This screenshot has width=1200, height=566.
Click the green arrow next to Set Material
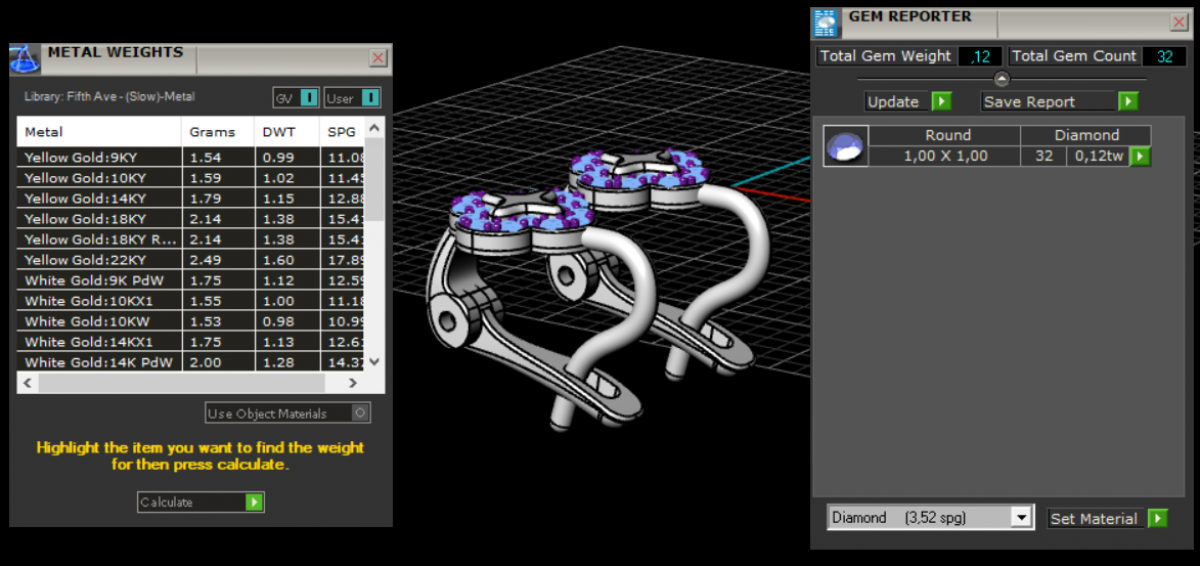pyautogui.click(x=1157, y=518)
